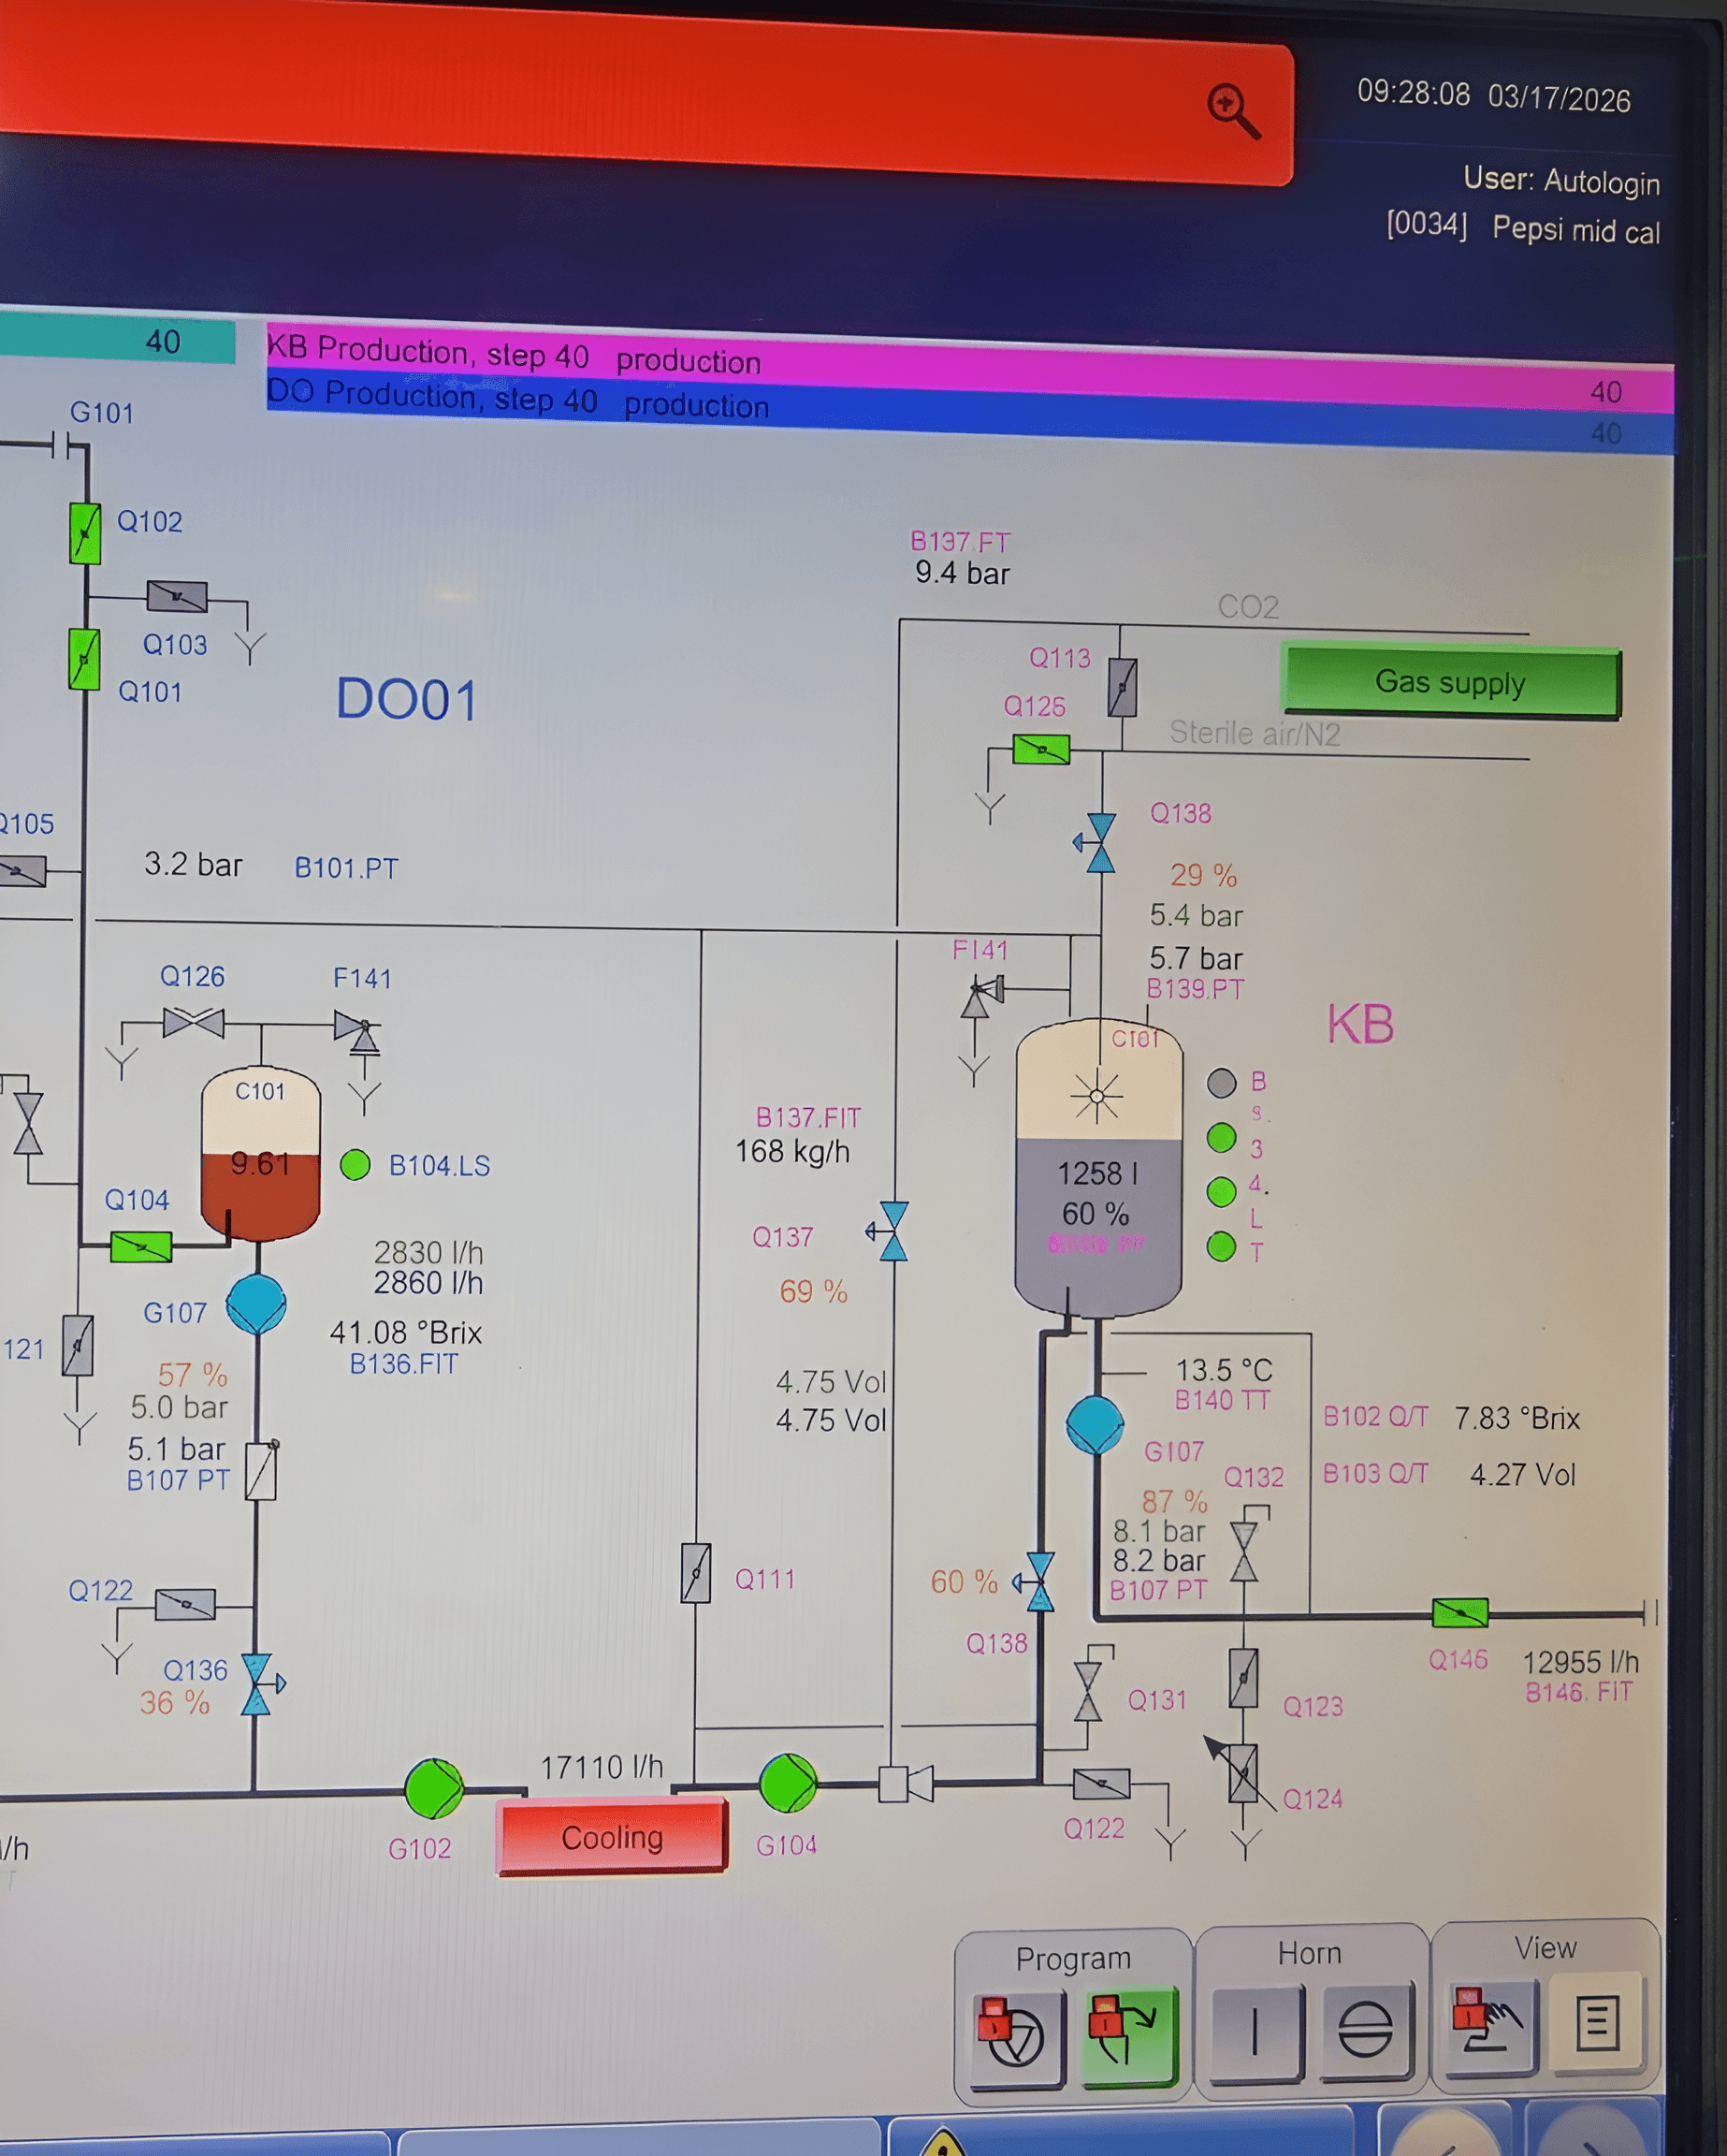The width and height of the screenshot is (1727, 2156).
Task: Open the Q138 control valve at 60 %
Action: 1036,1582
